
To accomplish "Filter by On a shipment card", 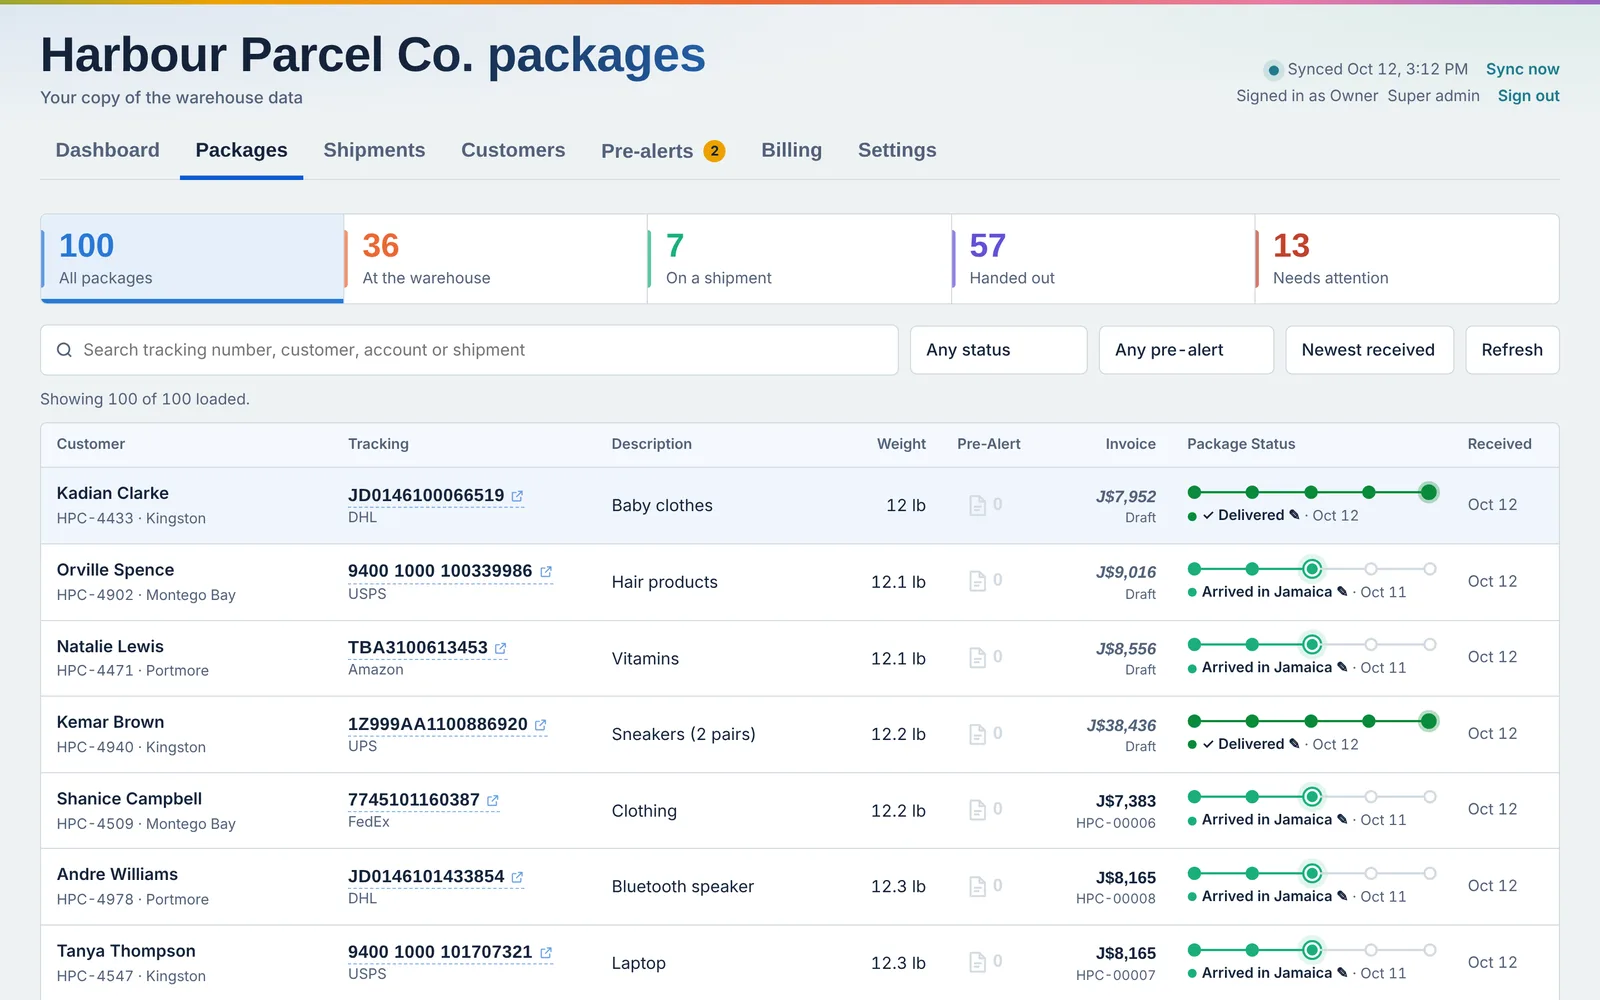I will [800, 259].
